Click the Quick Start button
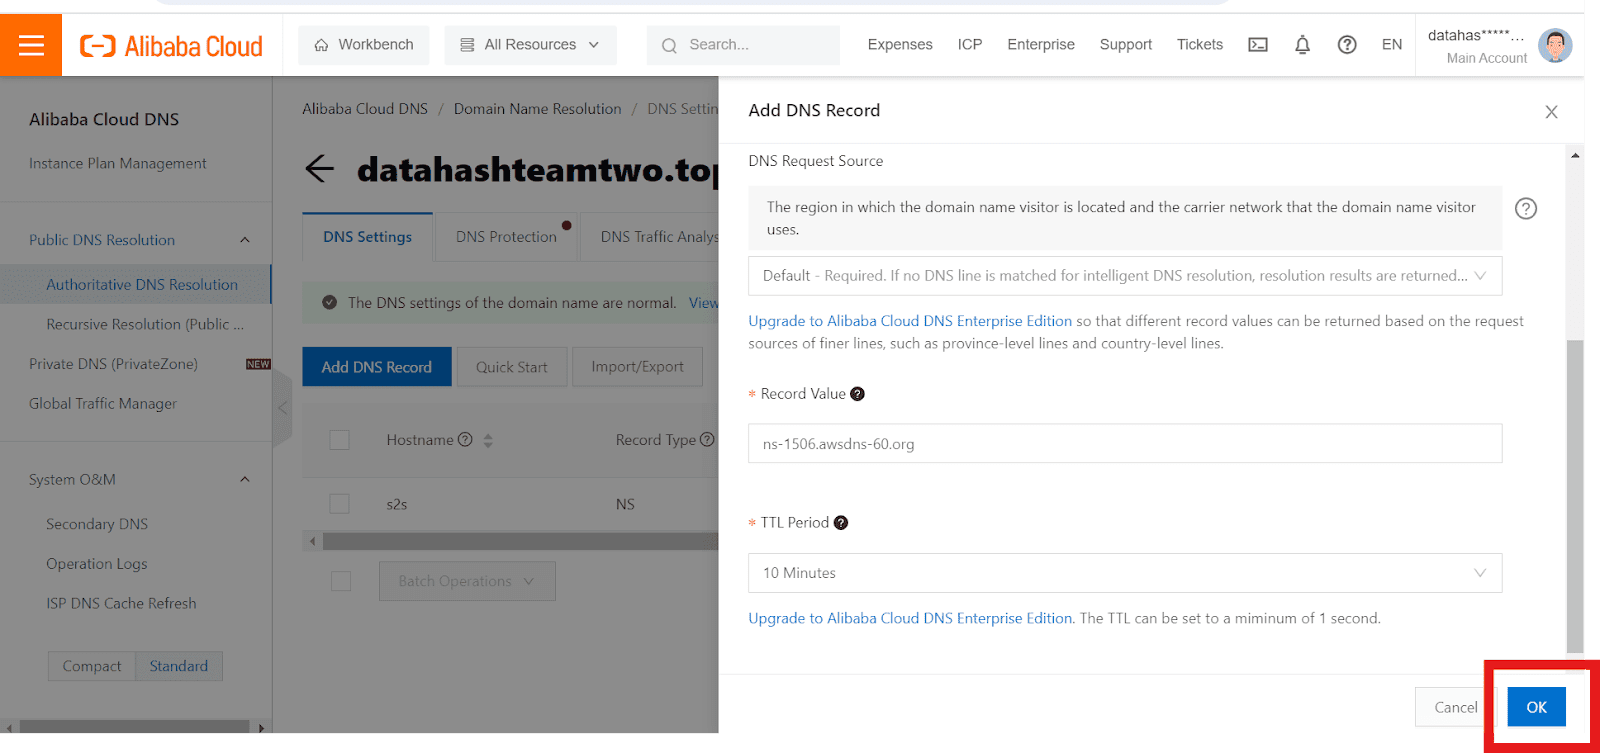This screenshot has height=753, width=1600. tap(512, 367)
